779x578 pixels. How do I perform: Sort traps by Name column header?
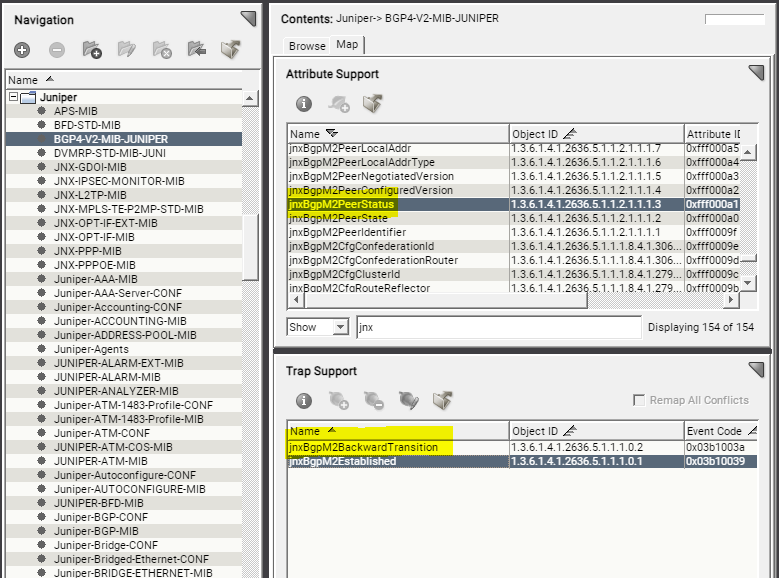[x=398, y=431]
